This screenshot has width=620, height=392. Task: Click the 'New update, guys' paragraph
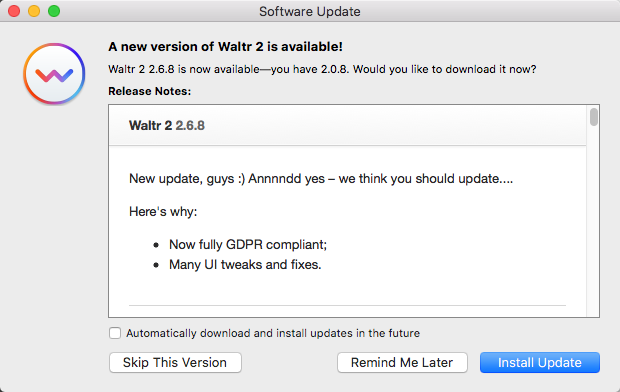321,179
